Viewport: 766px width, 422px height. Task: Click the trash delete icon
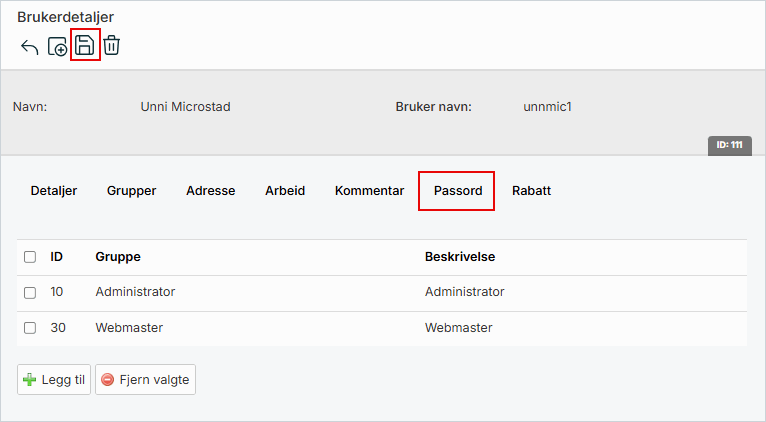(x=112, y=46)
